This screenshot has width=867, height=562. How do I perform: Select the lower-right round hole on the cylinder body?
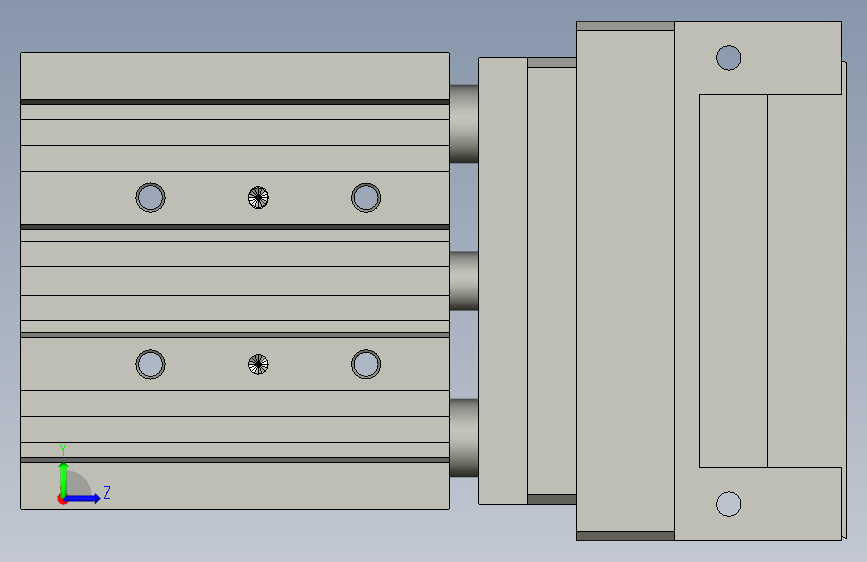pyautogui.click(x=366, y=364)
